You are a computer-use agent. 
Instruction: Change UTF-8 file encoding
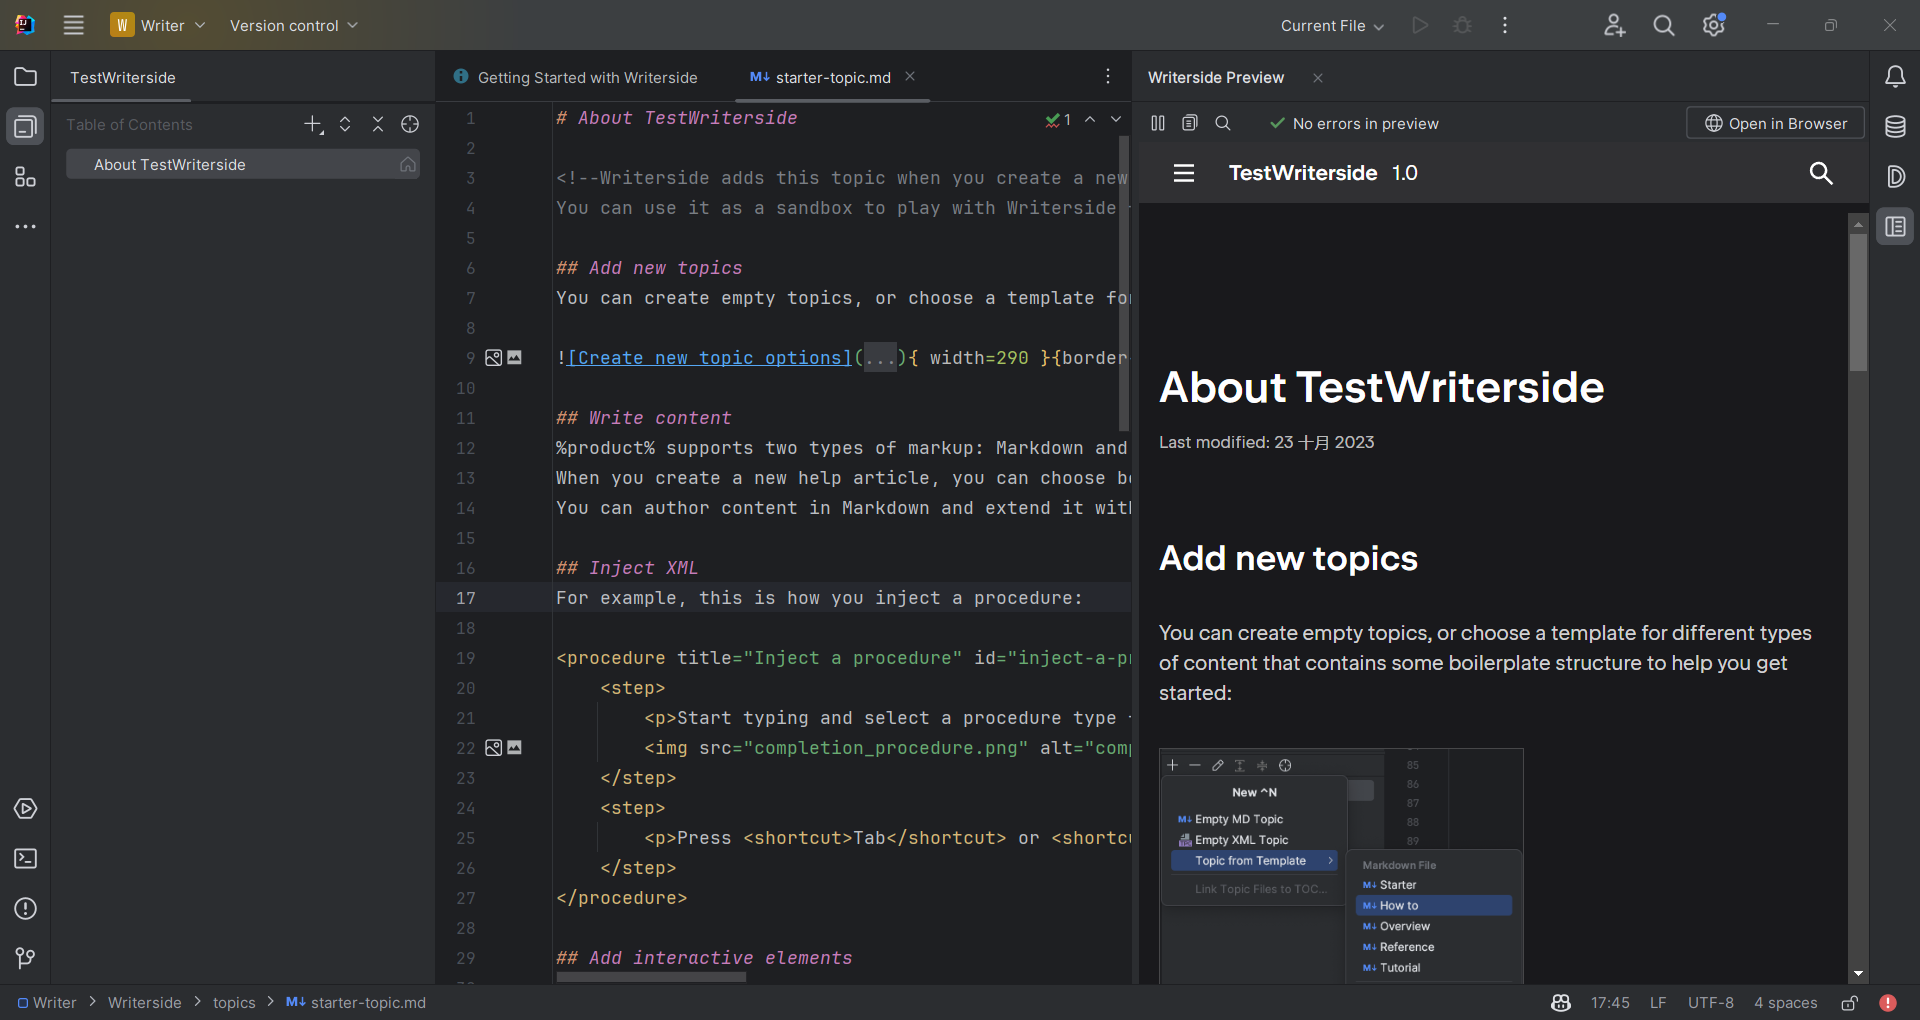(1711, 1002)
